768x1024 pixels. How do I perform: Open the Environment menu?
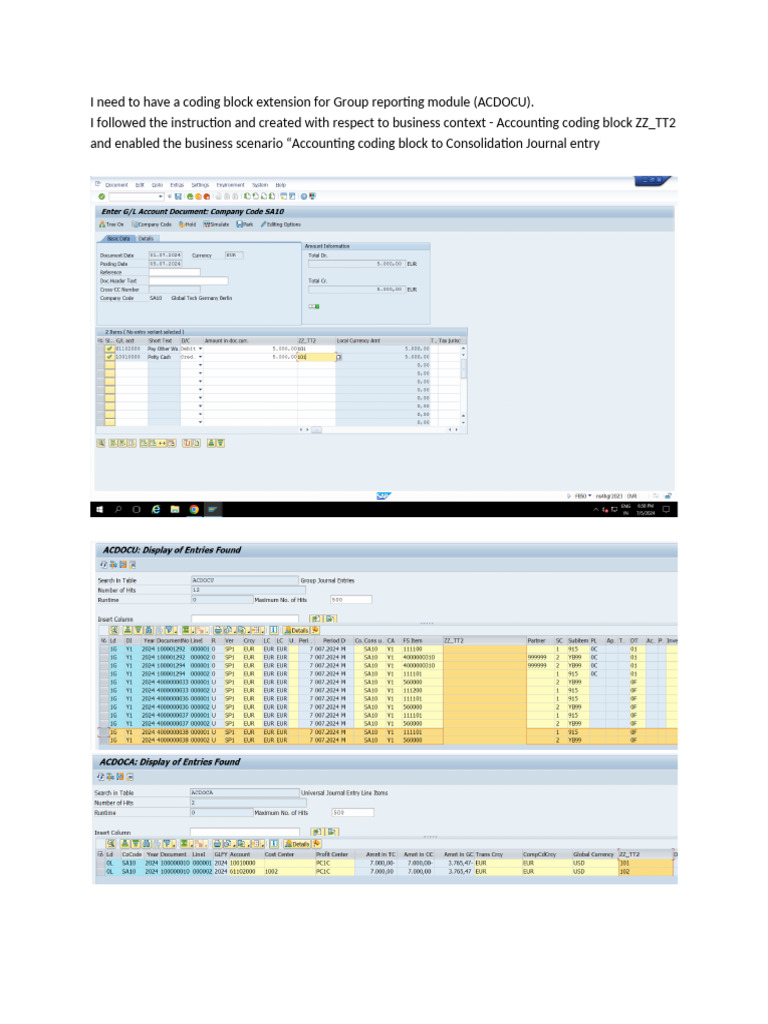231,185
